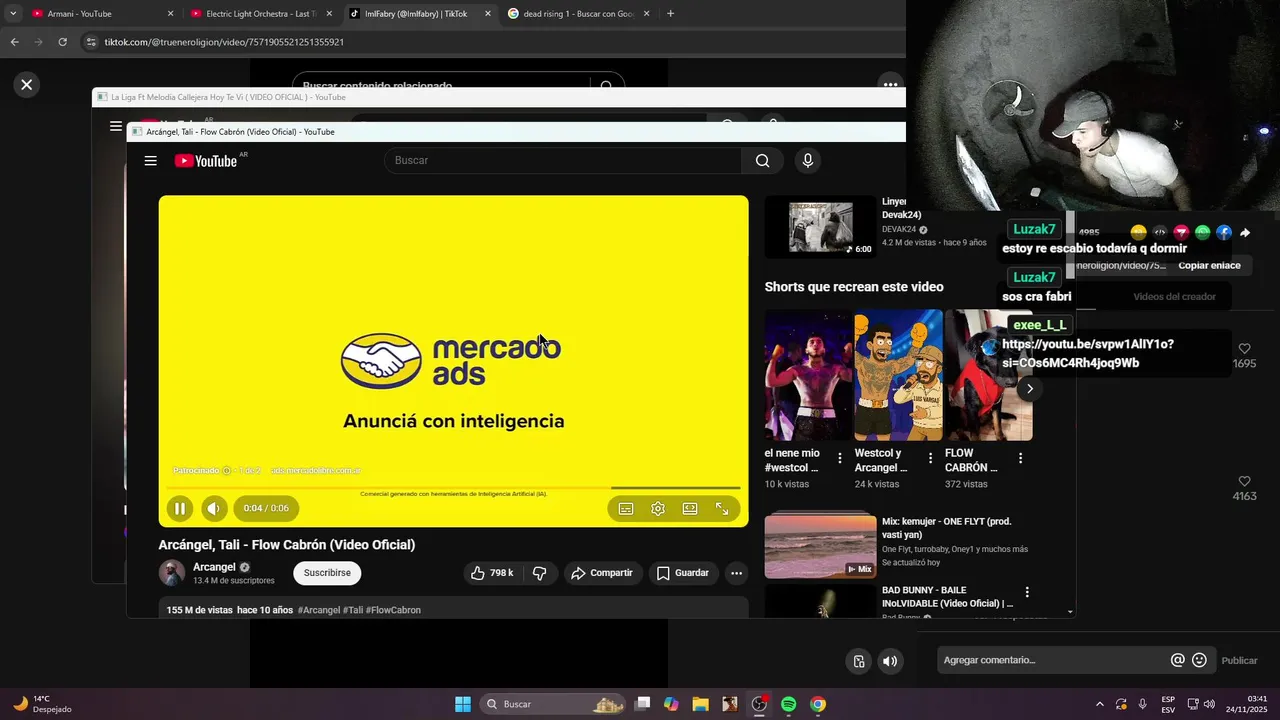Screen dimensions: 1280x720
Task: Insert a mention with the @ icon
Action: pos(1178,660)
